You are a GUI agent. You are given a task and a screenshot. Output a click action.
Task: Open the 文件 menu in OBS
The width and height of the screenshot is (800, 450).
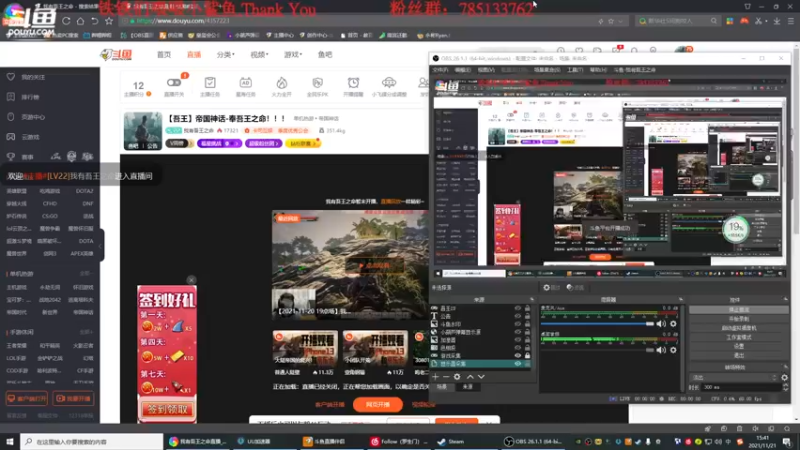click(440, 70)
